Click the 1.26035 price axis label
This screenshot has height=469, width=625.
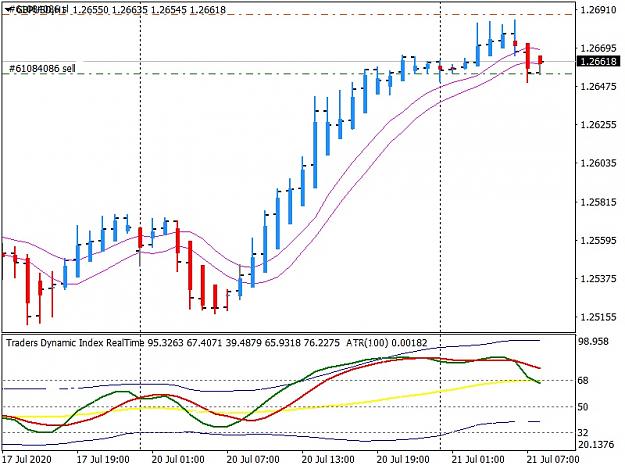coord(599,163)
